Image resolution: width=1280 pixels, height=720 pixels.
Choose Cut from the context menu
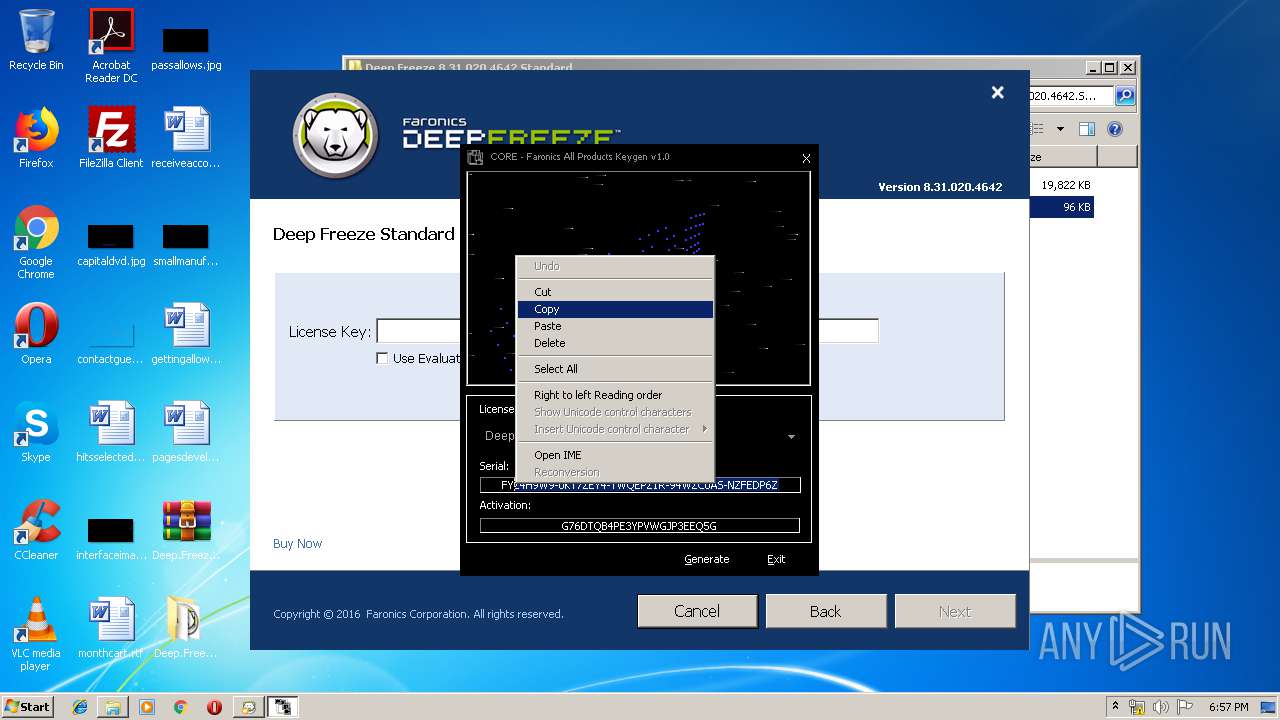click(x=616, y=292)
